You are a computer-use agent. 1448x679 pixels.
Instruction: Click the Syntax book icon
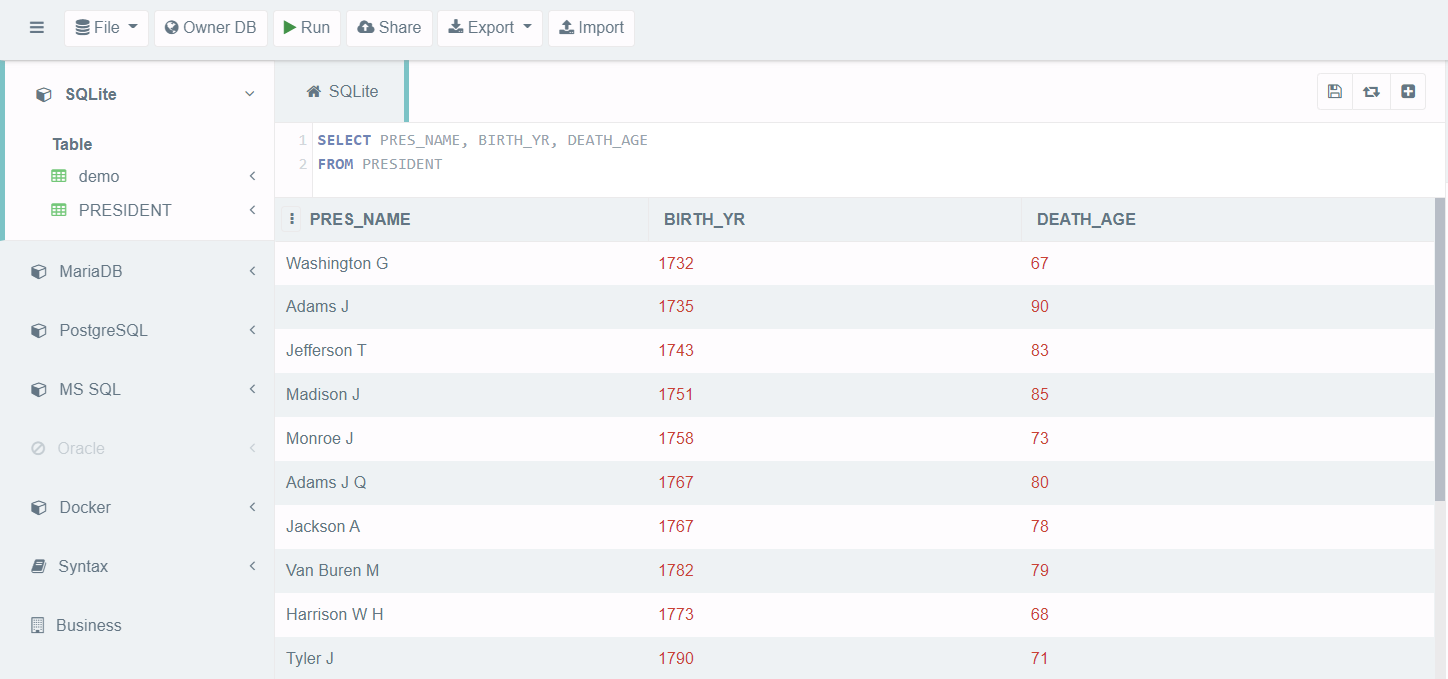click(38, 566)
